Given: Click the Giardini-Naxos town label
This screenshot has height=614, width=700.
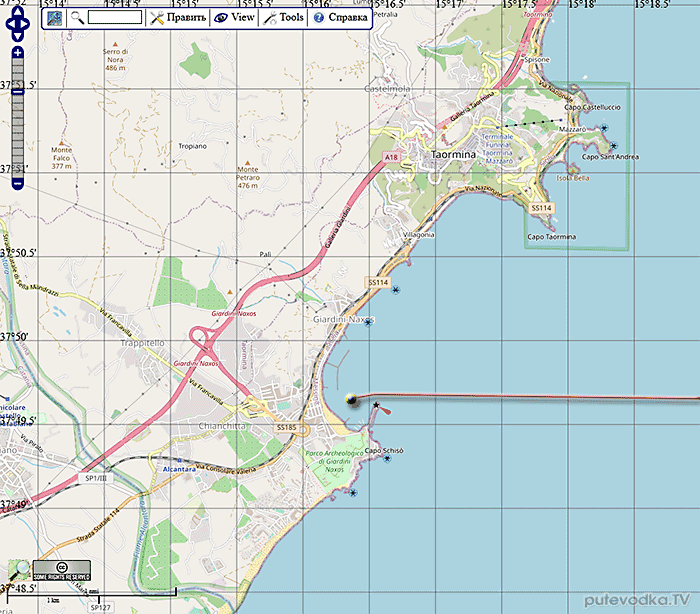Looking at the screenshot, I should tap(344, 319).
